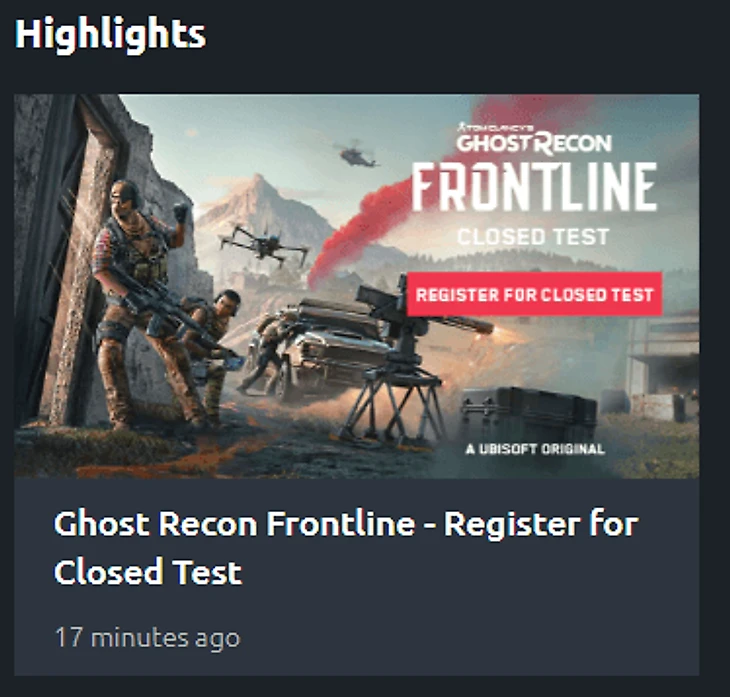Click the black supply crate

click(528, 411)
